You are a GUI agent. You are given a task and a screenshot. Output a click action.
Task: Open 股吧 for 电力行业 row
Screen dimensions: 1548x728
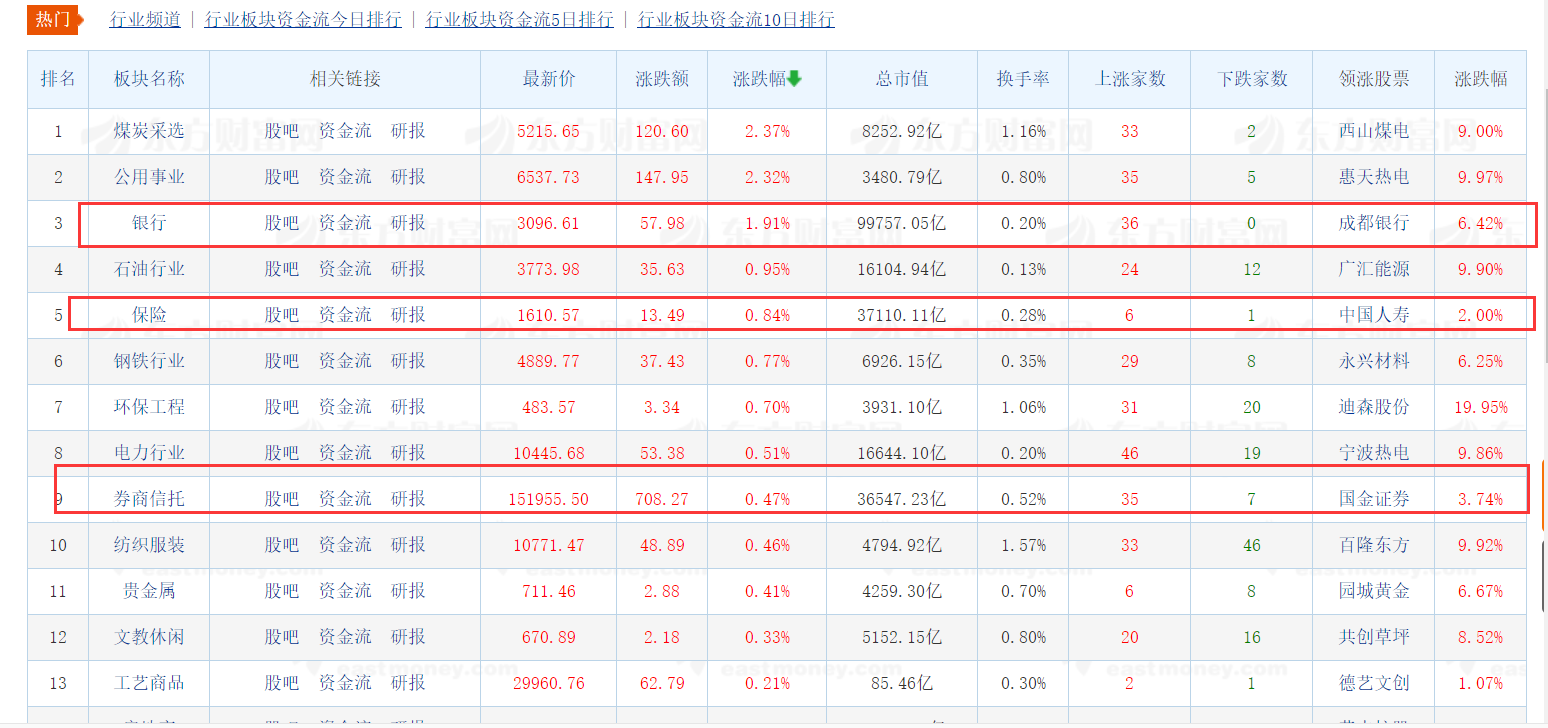tap(282, 453)
